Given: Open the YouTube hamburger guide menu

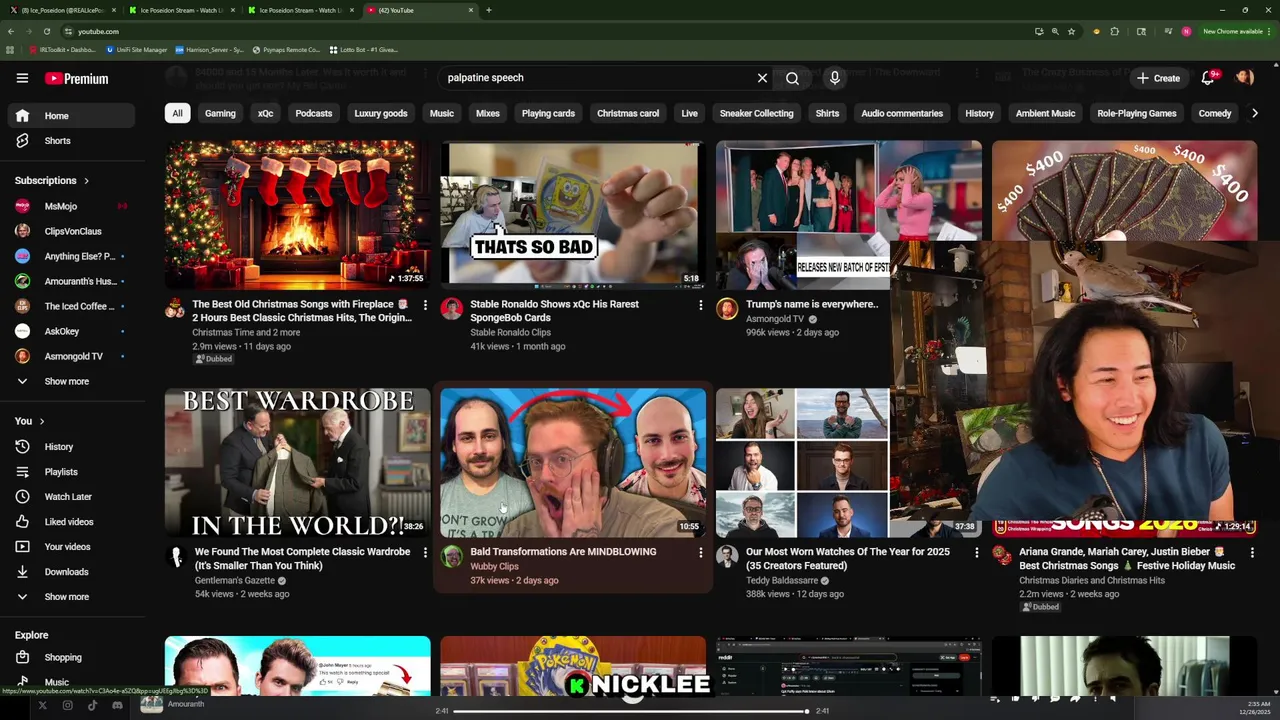Looking at the screenshot, I should pos(22,78).
